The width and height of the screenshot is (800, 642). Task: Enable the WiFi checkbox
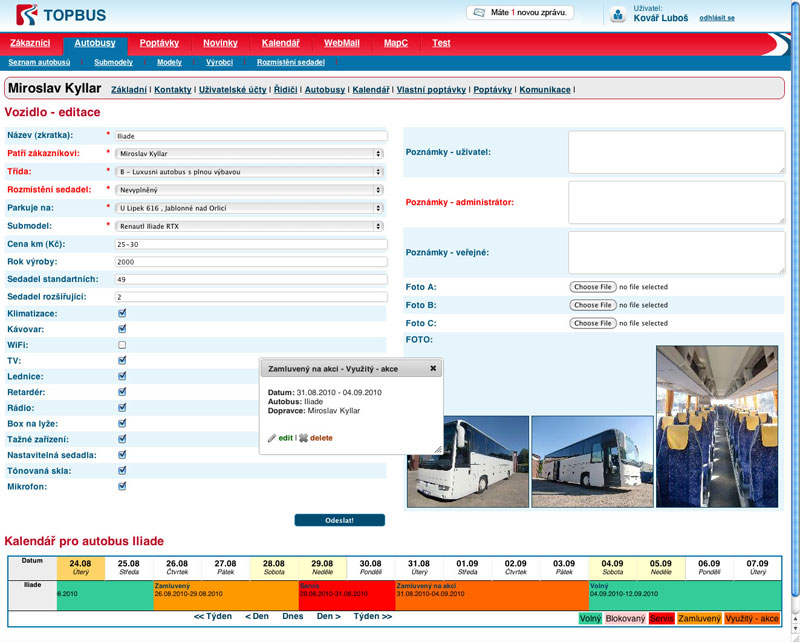[x=122, y=345]
